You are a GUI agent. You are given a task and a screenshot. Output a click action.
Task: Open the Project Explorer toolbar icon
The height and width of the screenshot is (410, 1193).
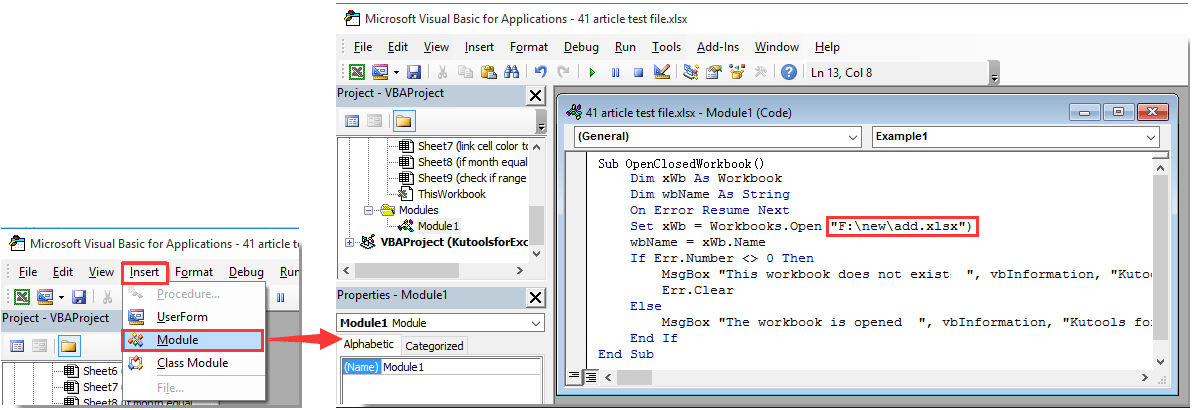pos(690,72)
